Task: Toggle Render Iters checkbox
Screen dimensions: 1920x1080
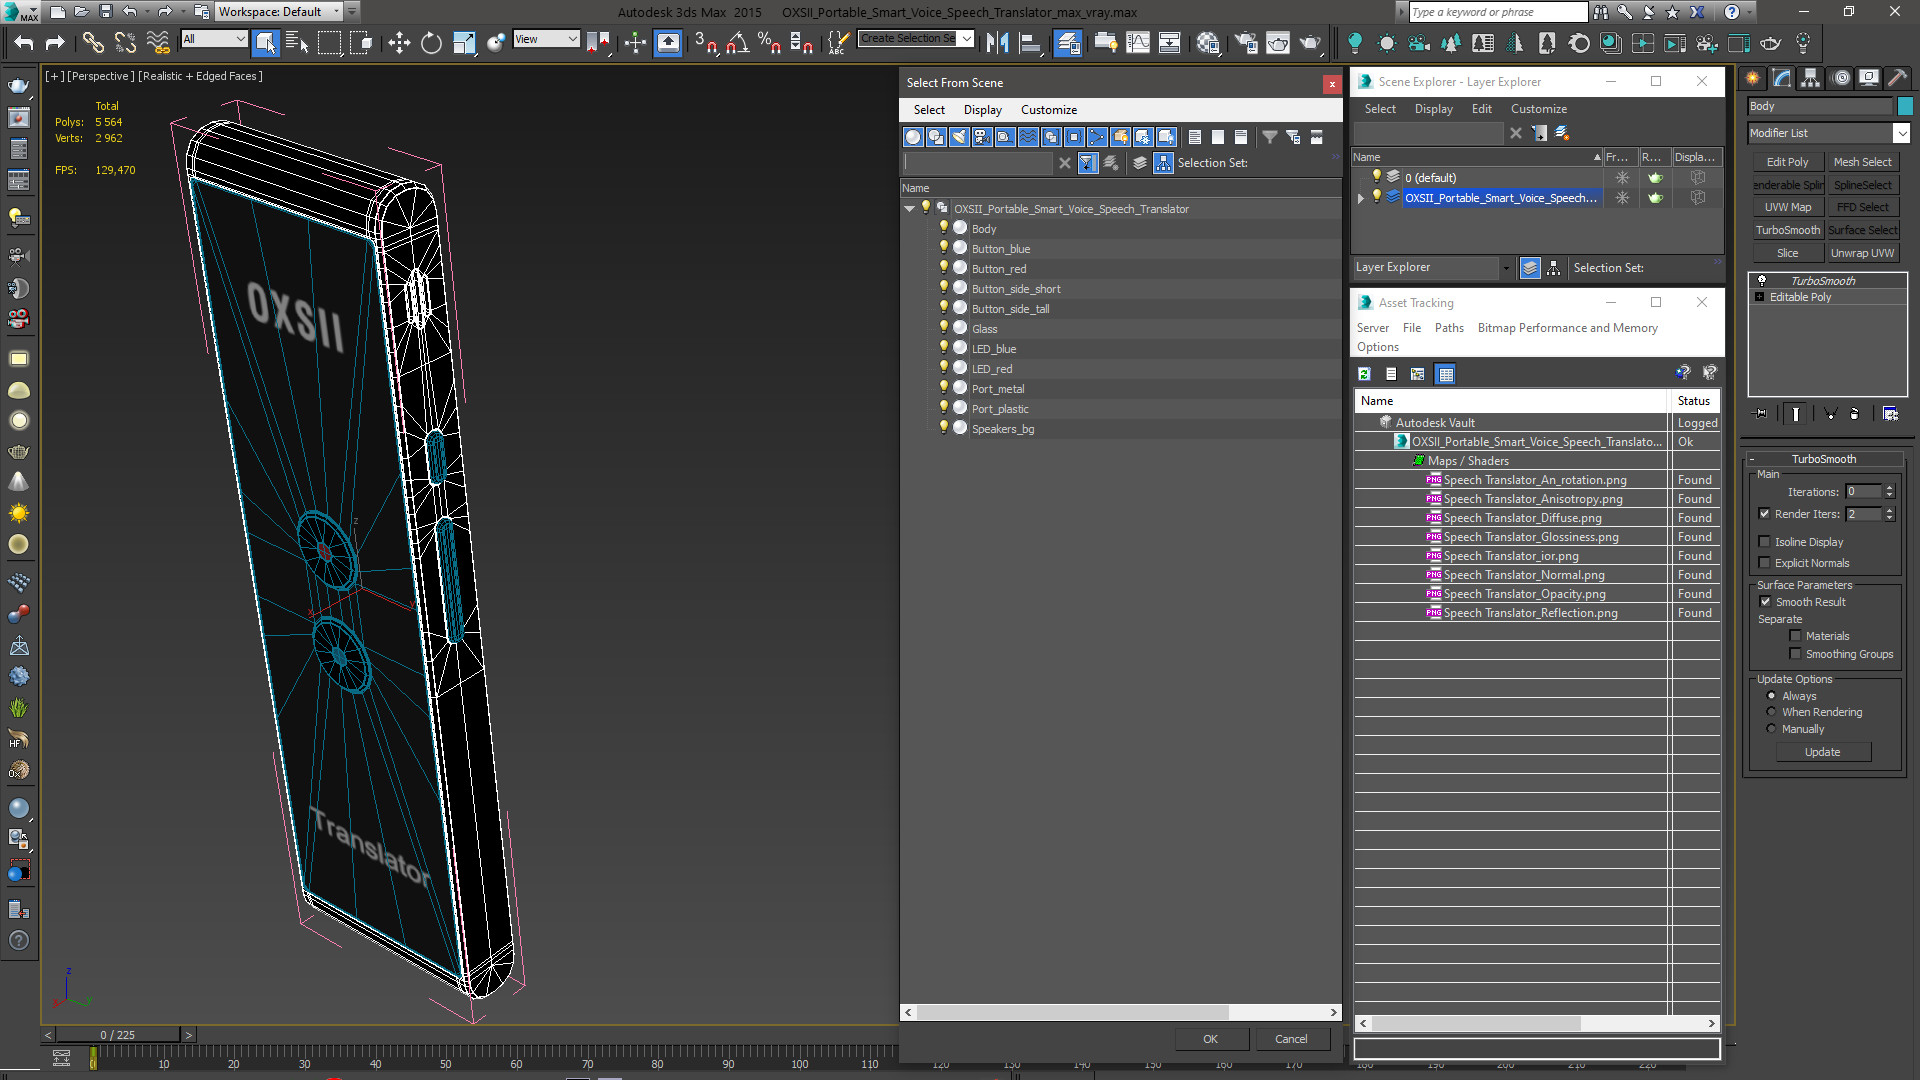Action: tap(1764, 513)
